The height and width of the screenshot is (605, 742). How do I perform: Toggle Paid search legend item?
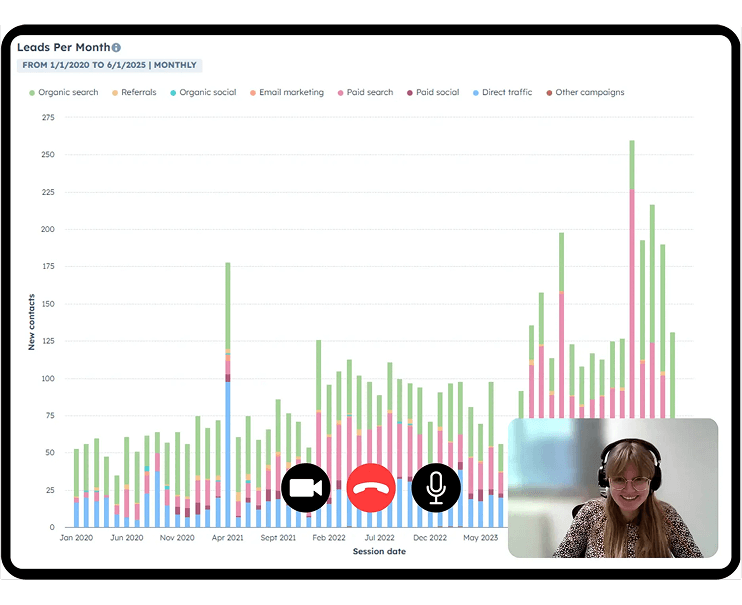(369, 92)
